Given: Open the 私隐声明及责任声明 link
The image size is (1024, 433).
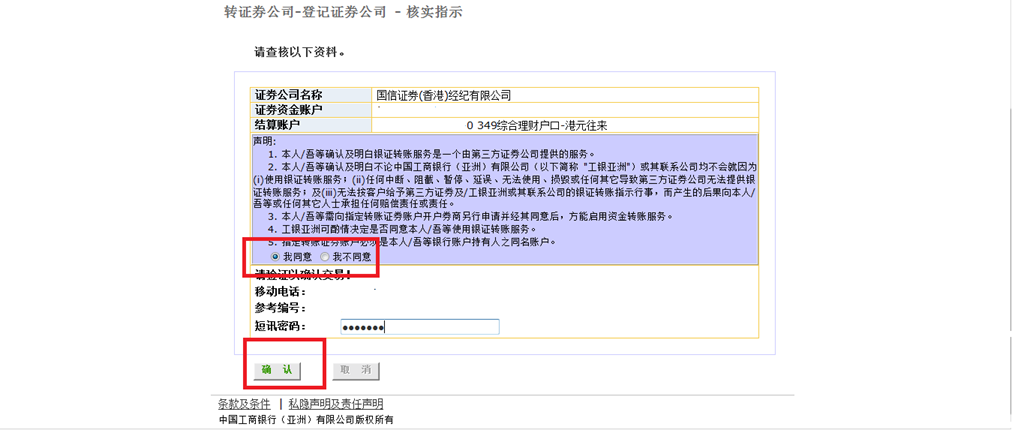Looking at the screenshot, I should point(335,404).
